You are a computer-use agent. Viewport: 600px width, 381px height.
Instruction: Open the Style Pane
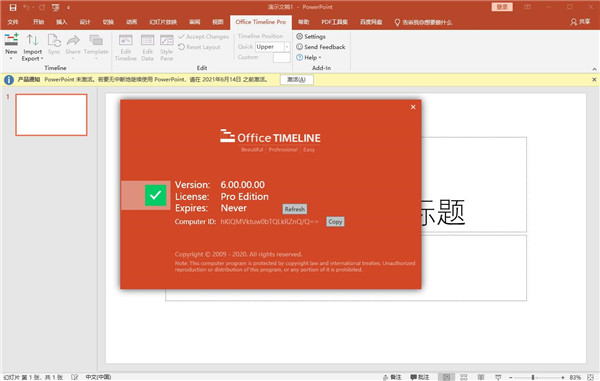pyautogui.click(x=166, y=47)
